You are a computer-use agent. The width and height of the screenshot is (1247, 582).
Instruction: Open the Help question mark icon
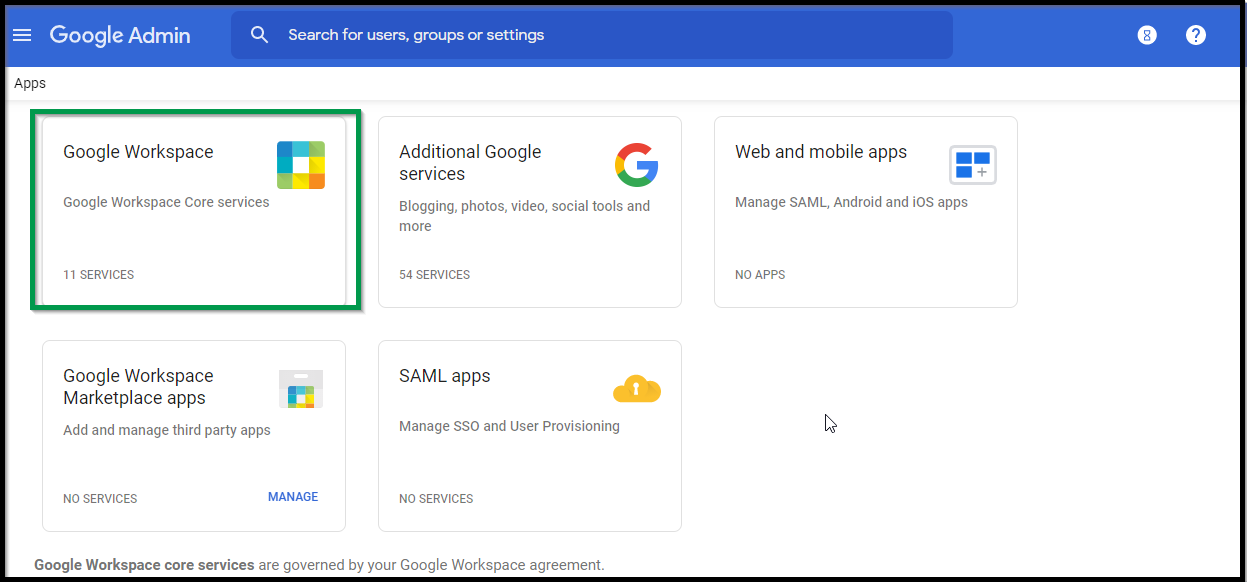click(1196, 35)
